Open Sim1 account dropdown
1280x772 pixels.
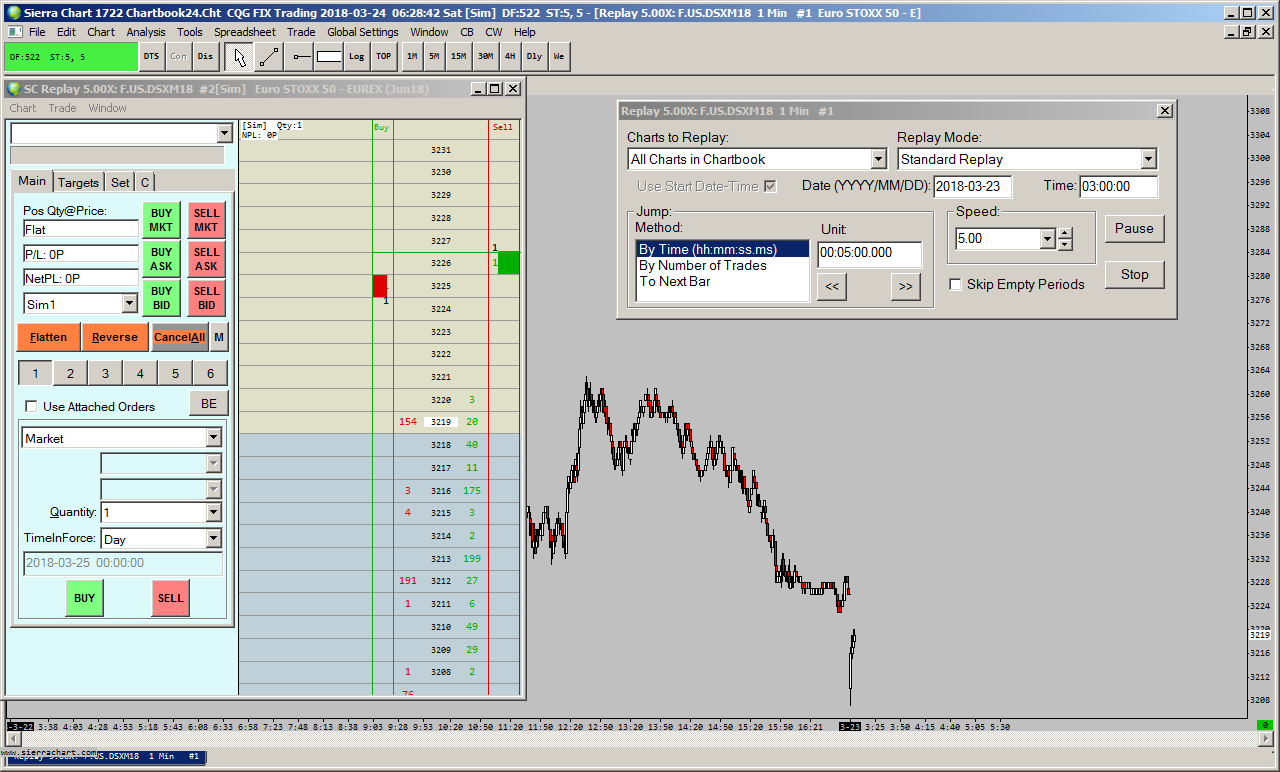point(129,303)
